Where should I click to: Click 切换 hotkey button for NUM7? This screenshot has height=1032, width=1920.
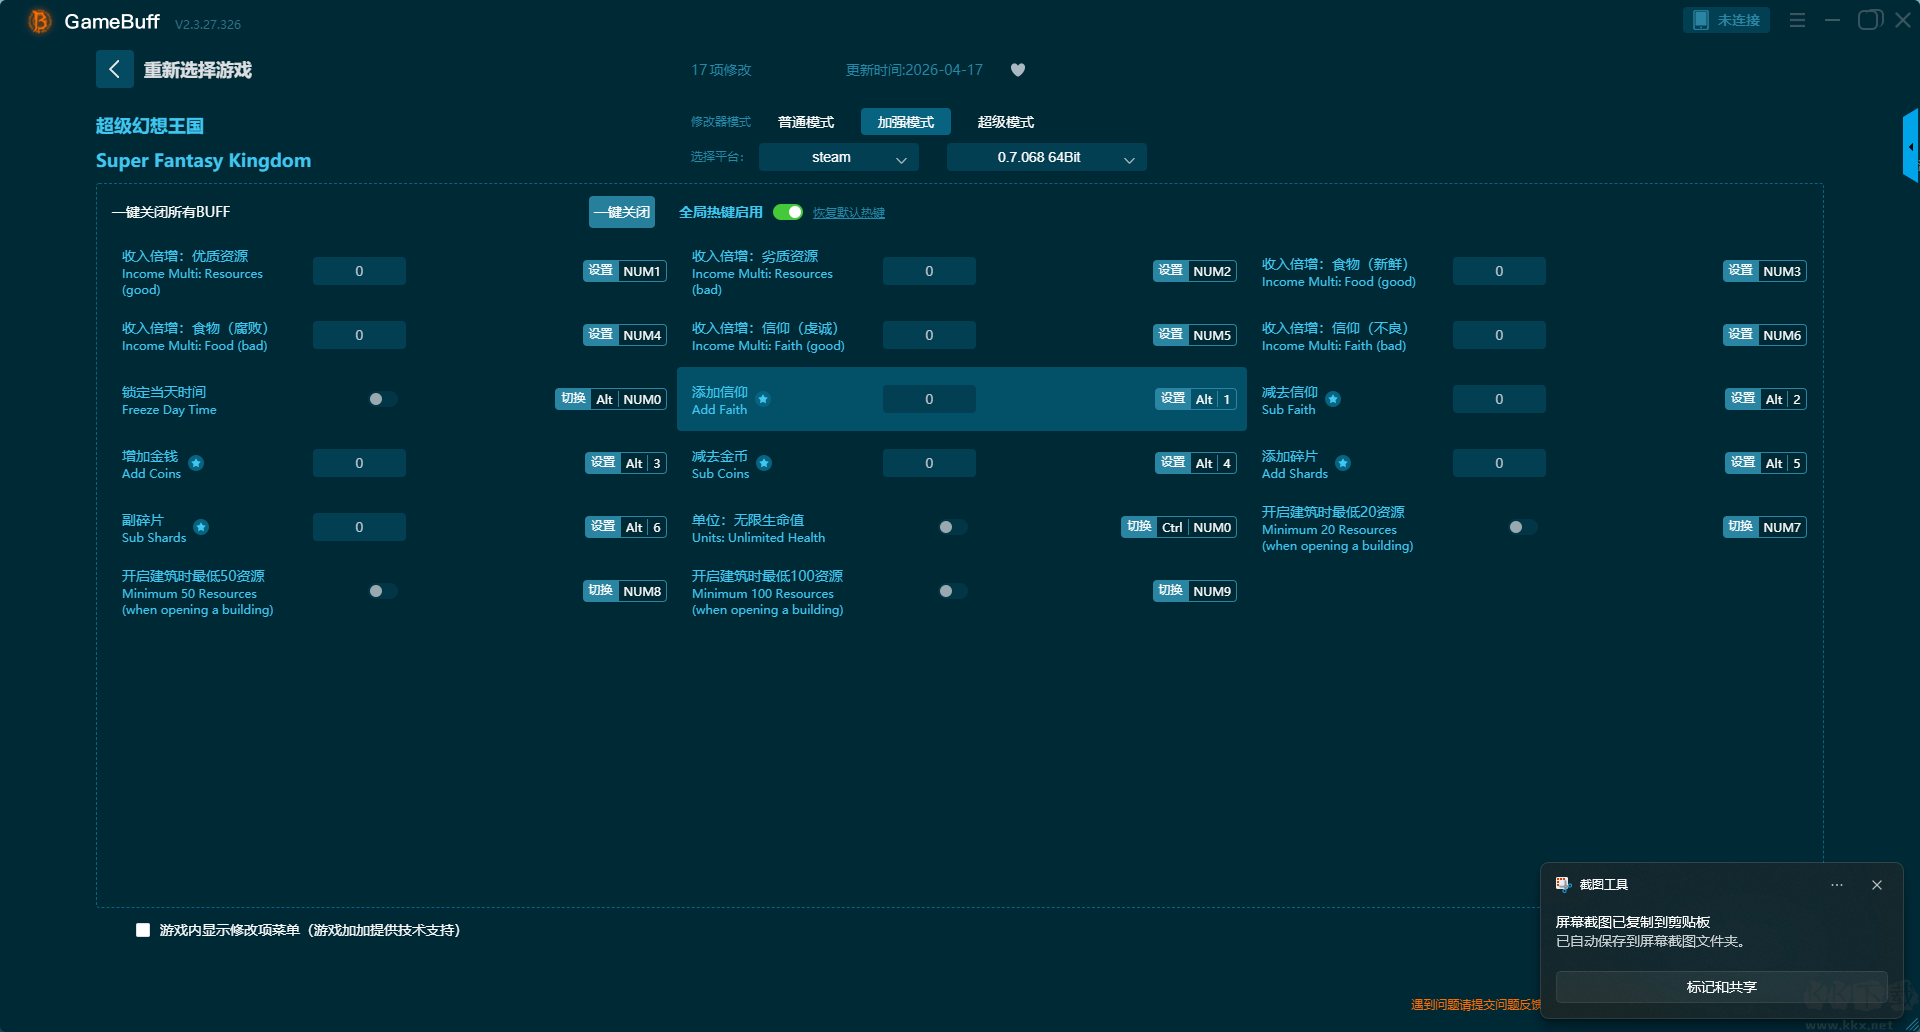tap(1741, 527)
